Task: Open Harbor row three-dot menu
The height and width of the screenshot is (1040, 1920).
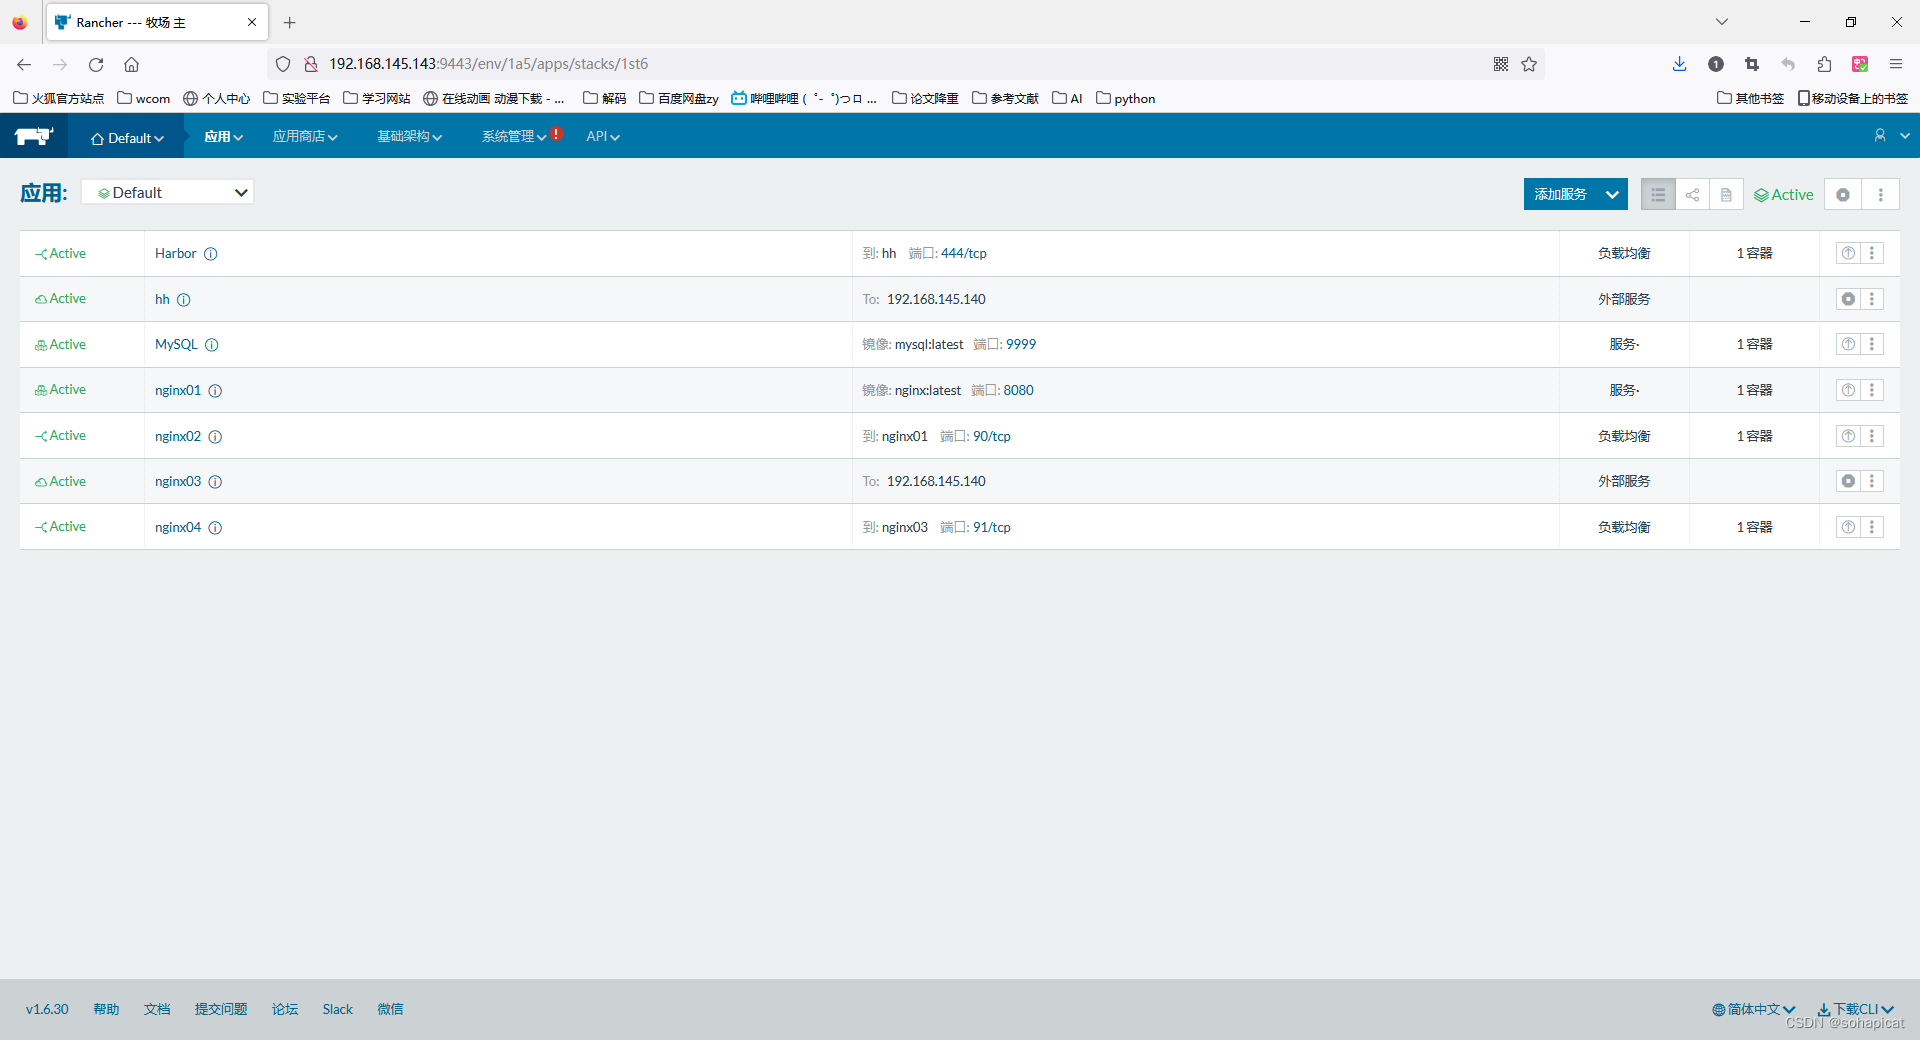Action: pos(1872,253)
